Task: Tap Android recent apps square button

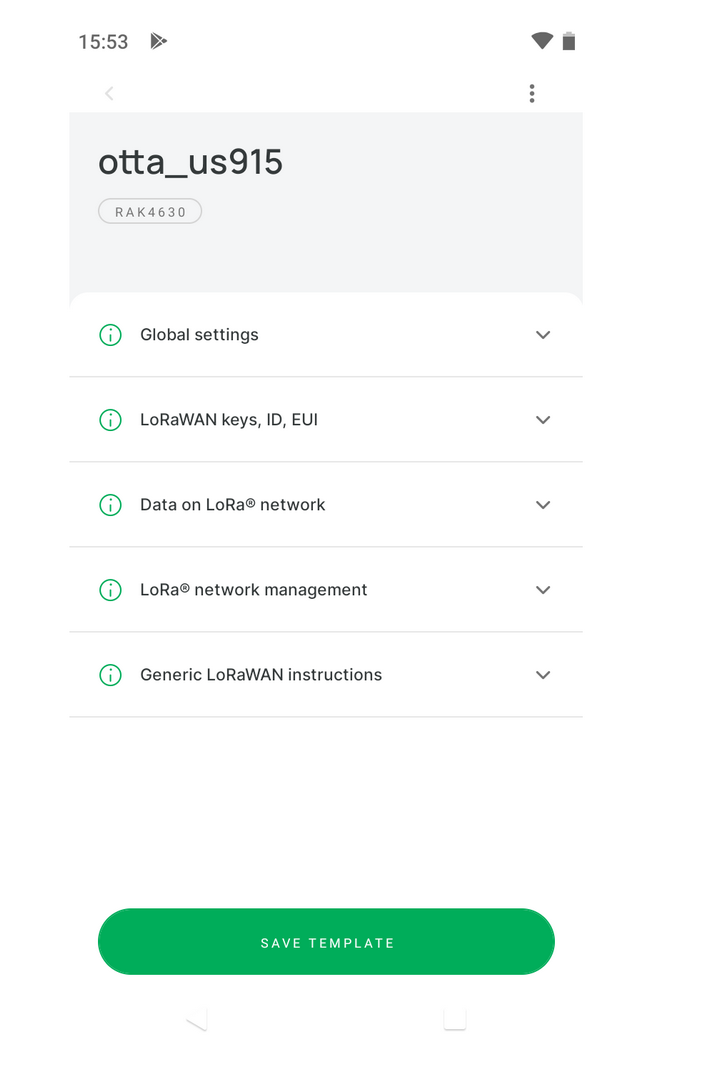Action: coord(455,1019)
